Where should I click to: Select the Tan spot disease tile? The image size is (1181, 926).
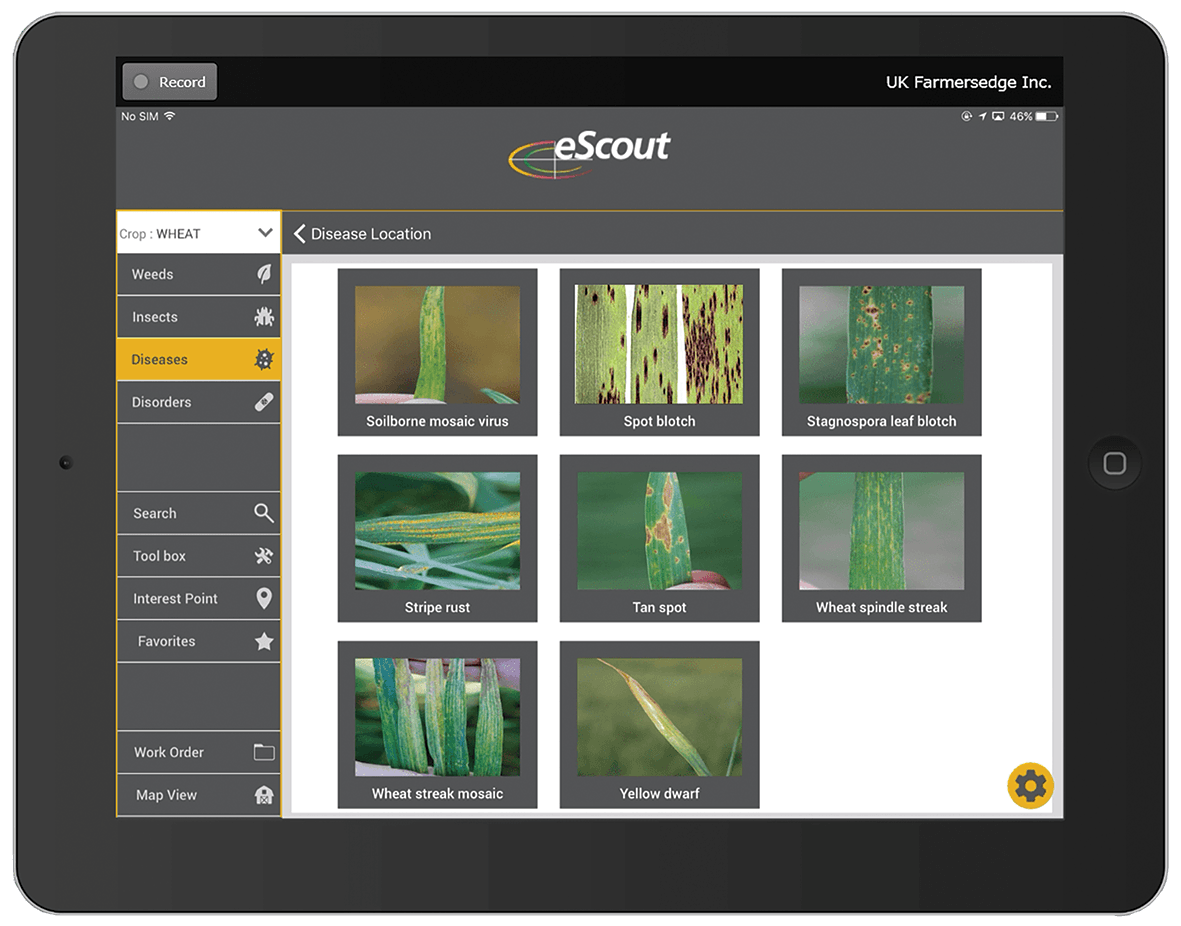[659, 538]
